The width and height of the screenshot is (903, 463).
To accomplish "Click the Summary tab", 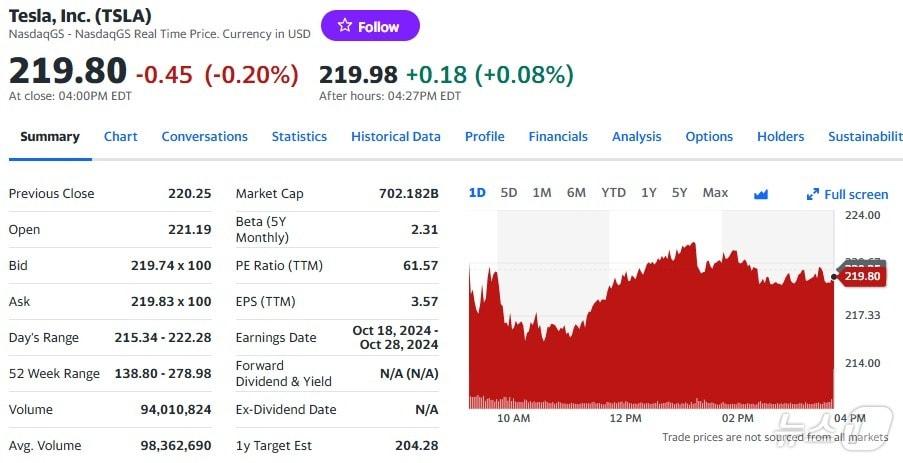I will tap(50, 137).
